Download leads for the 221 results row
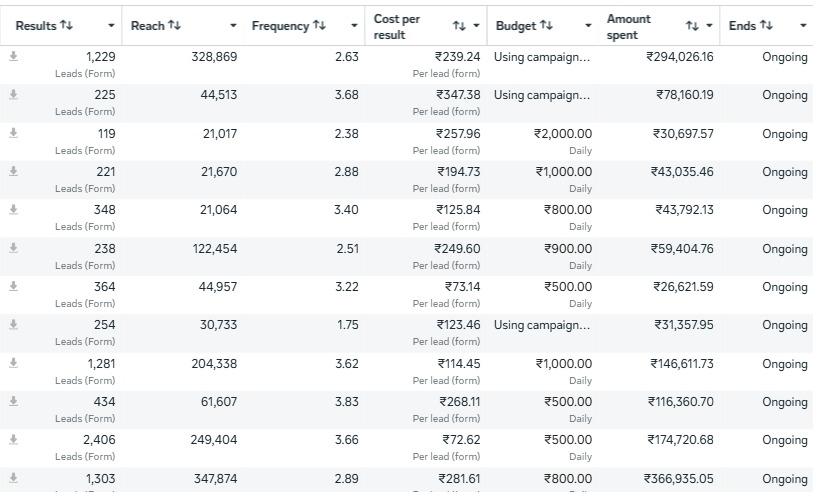This screenshot has width=813, height=492. (13, 171)
